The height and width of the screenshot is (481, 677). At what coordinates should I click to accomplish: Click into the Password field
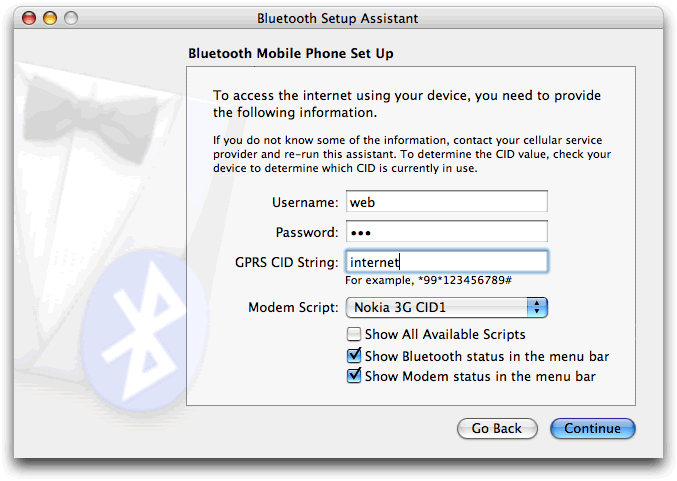[446, 232]
